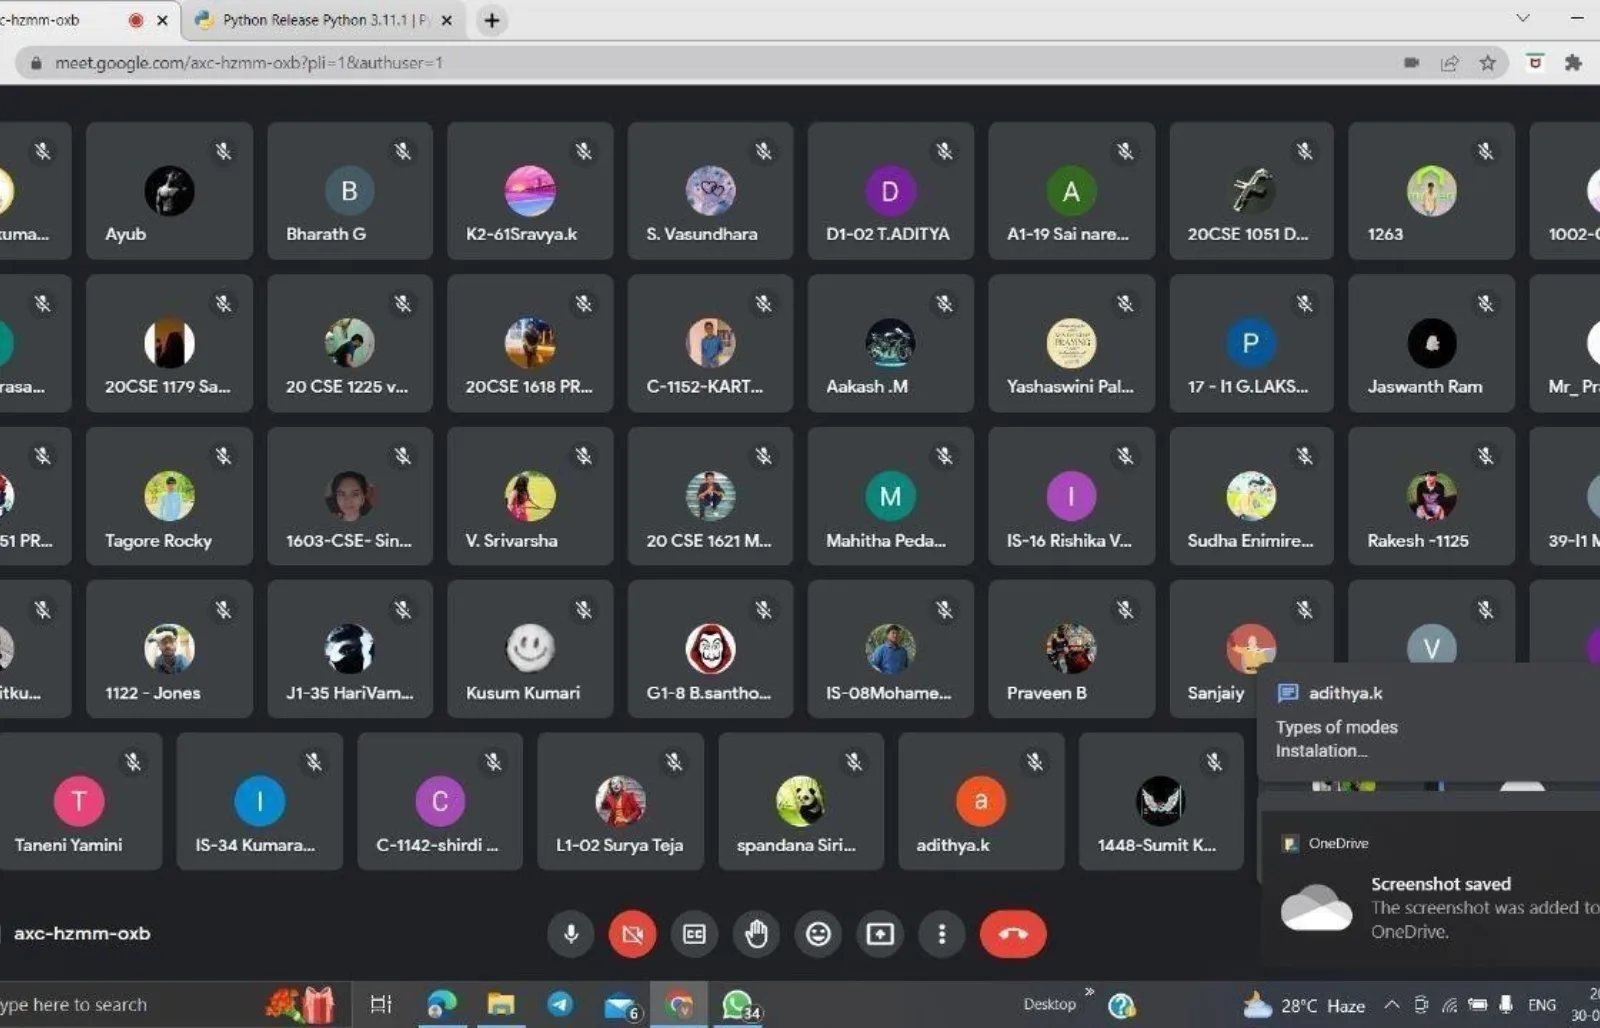This screenshot has width=1600, height=1028.
Task: Open the browser extensions puzzle icon
Action: point(1573,63)
